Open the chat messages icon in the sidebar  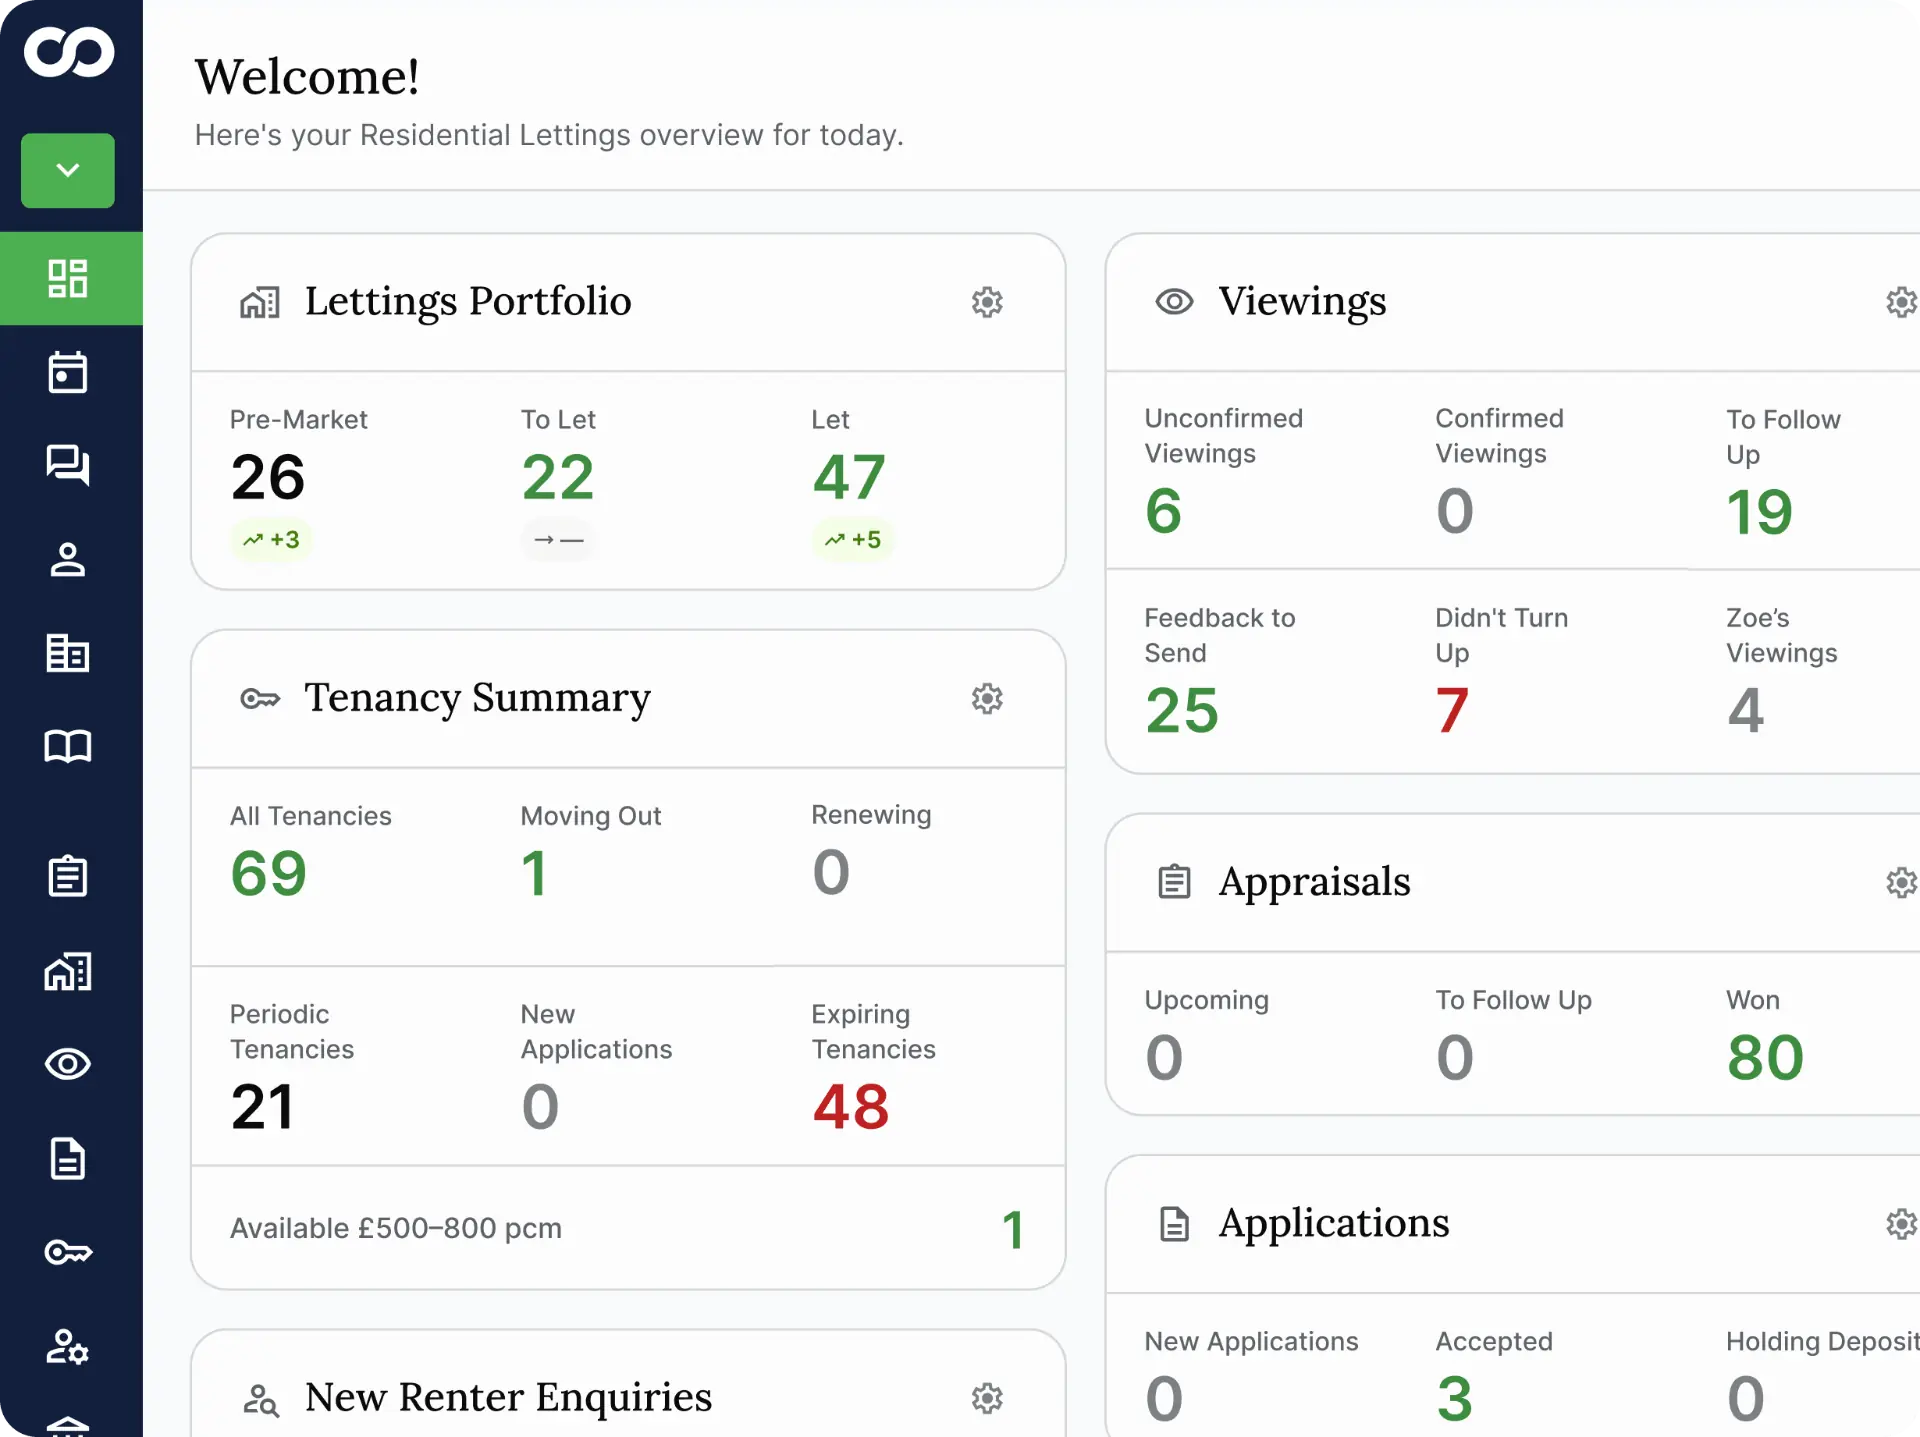(x=68, y=465)
